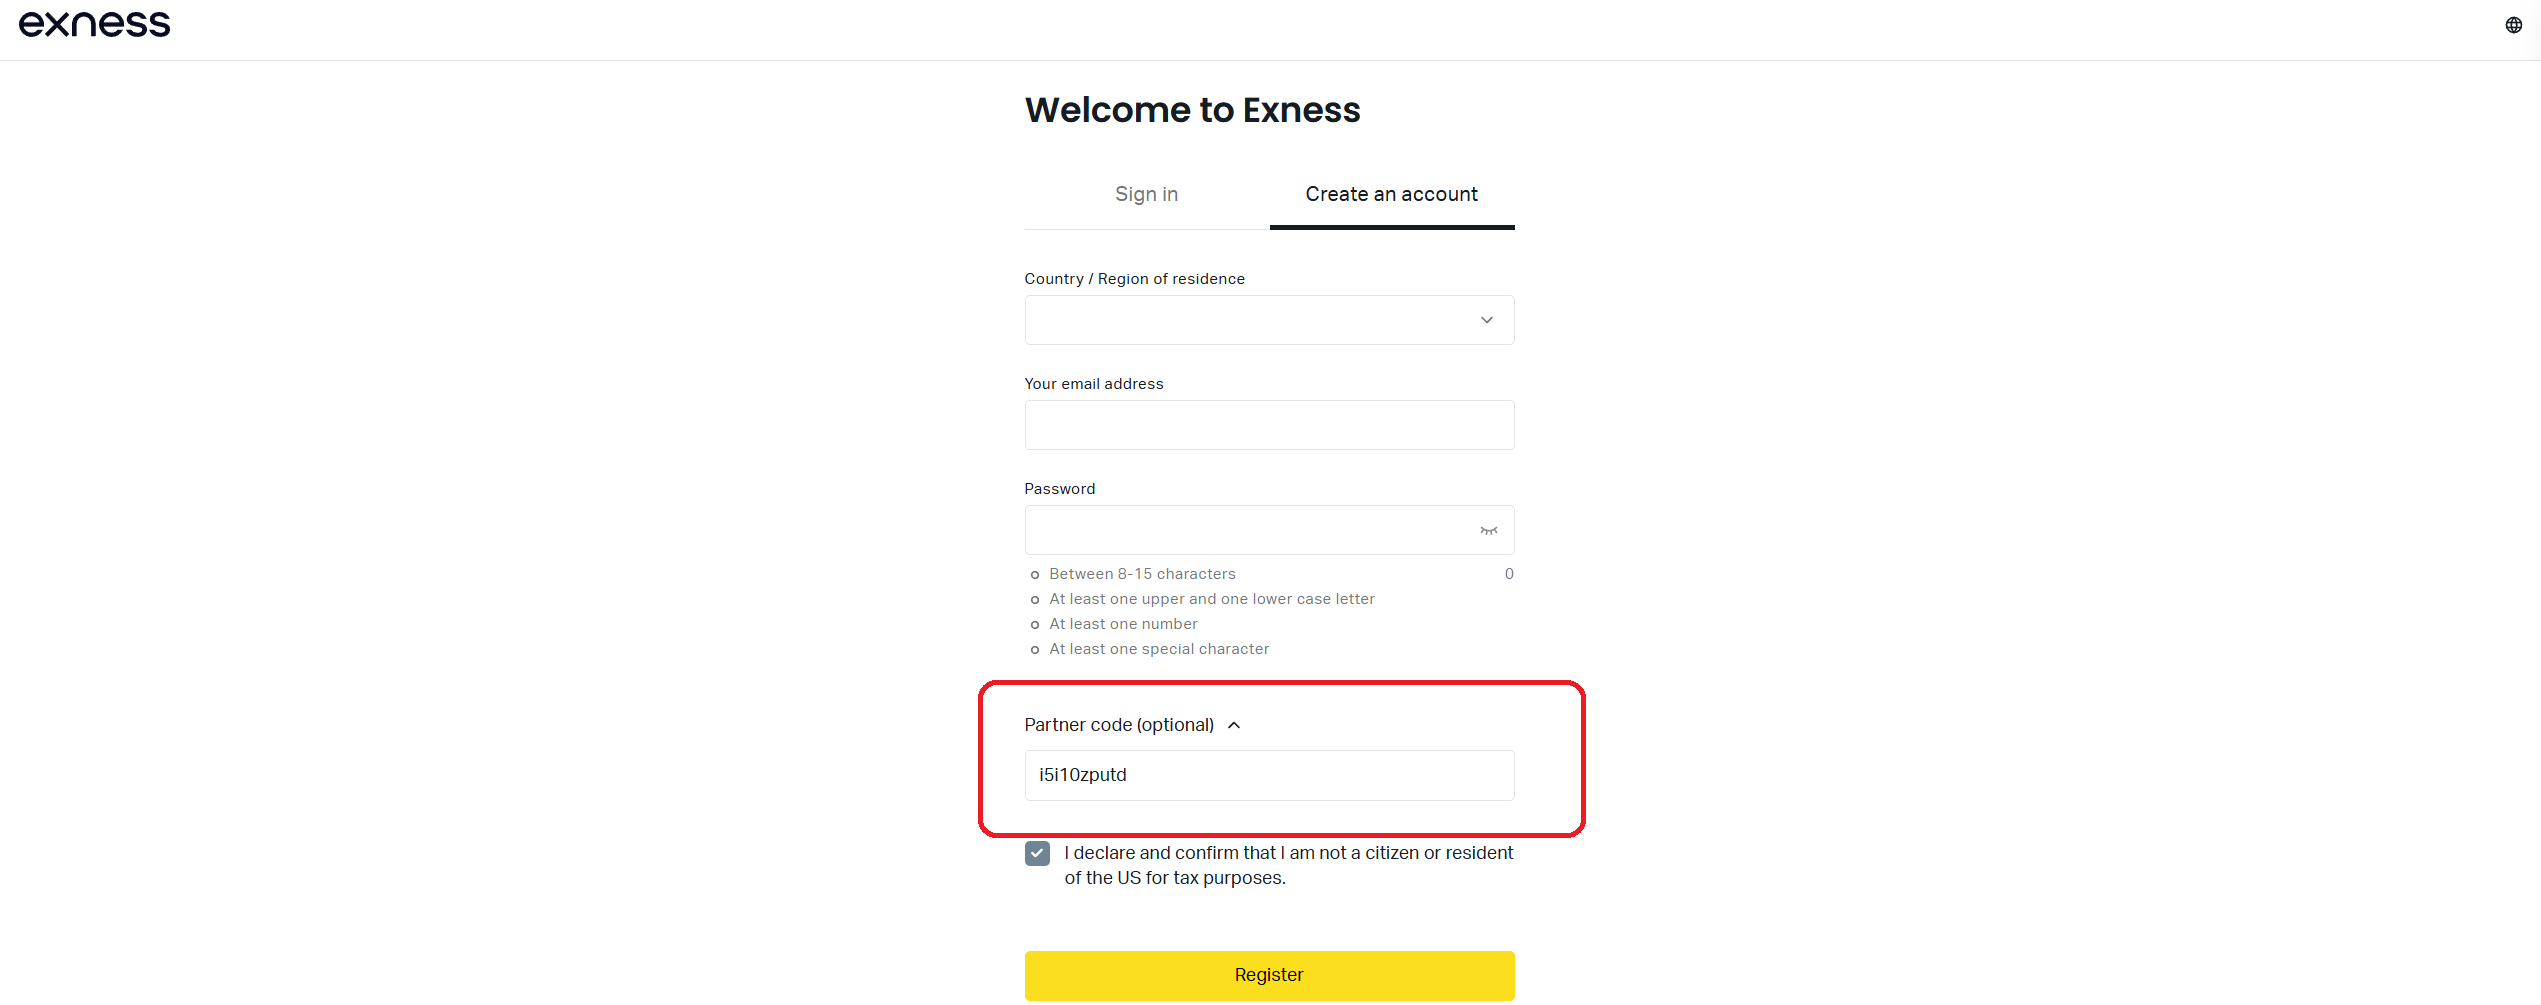Click the "Partner code (optional)" label
This screenshot has height=1005, width=2541.
pos(1119,725)
